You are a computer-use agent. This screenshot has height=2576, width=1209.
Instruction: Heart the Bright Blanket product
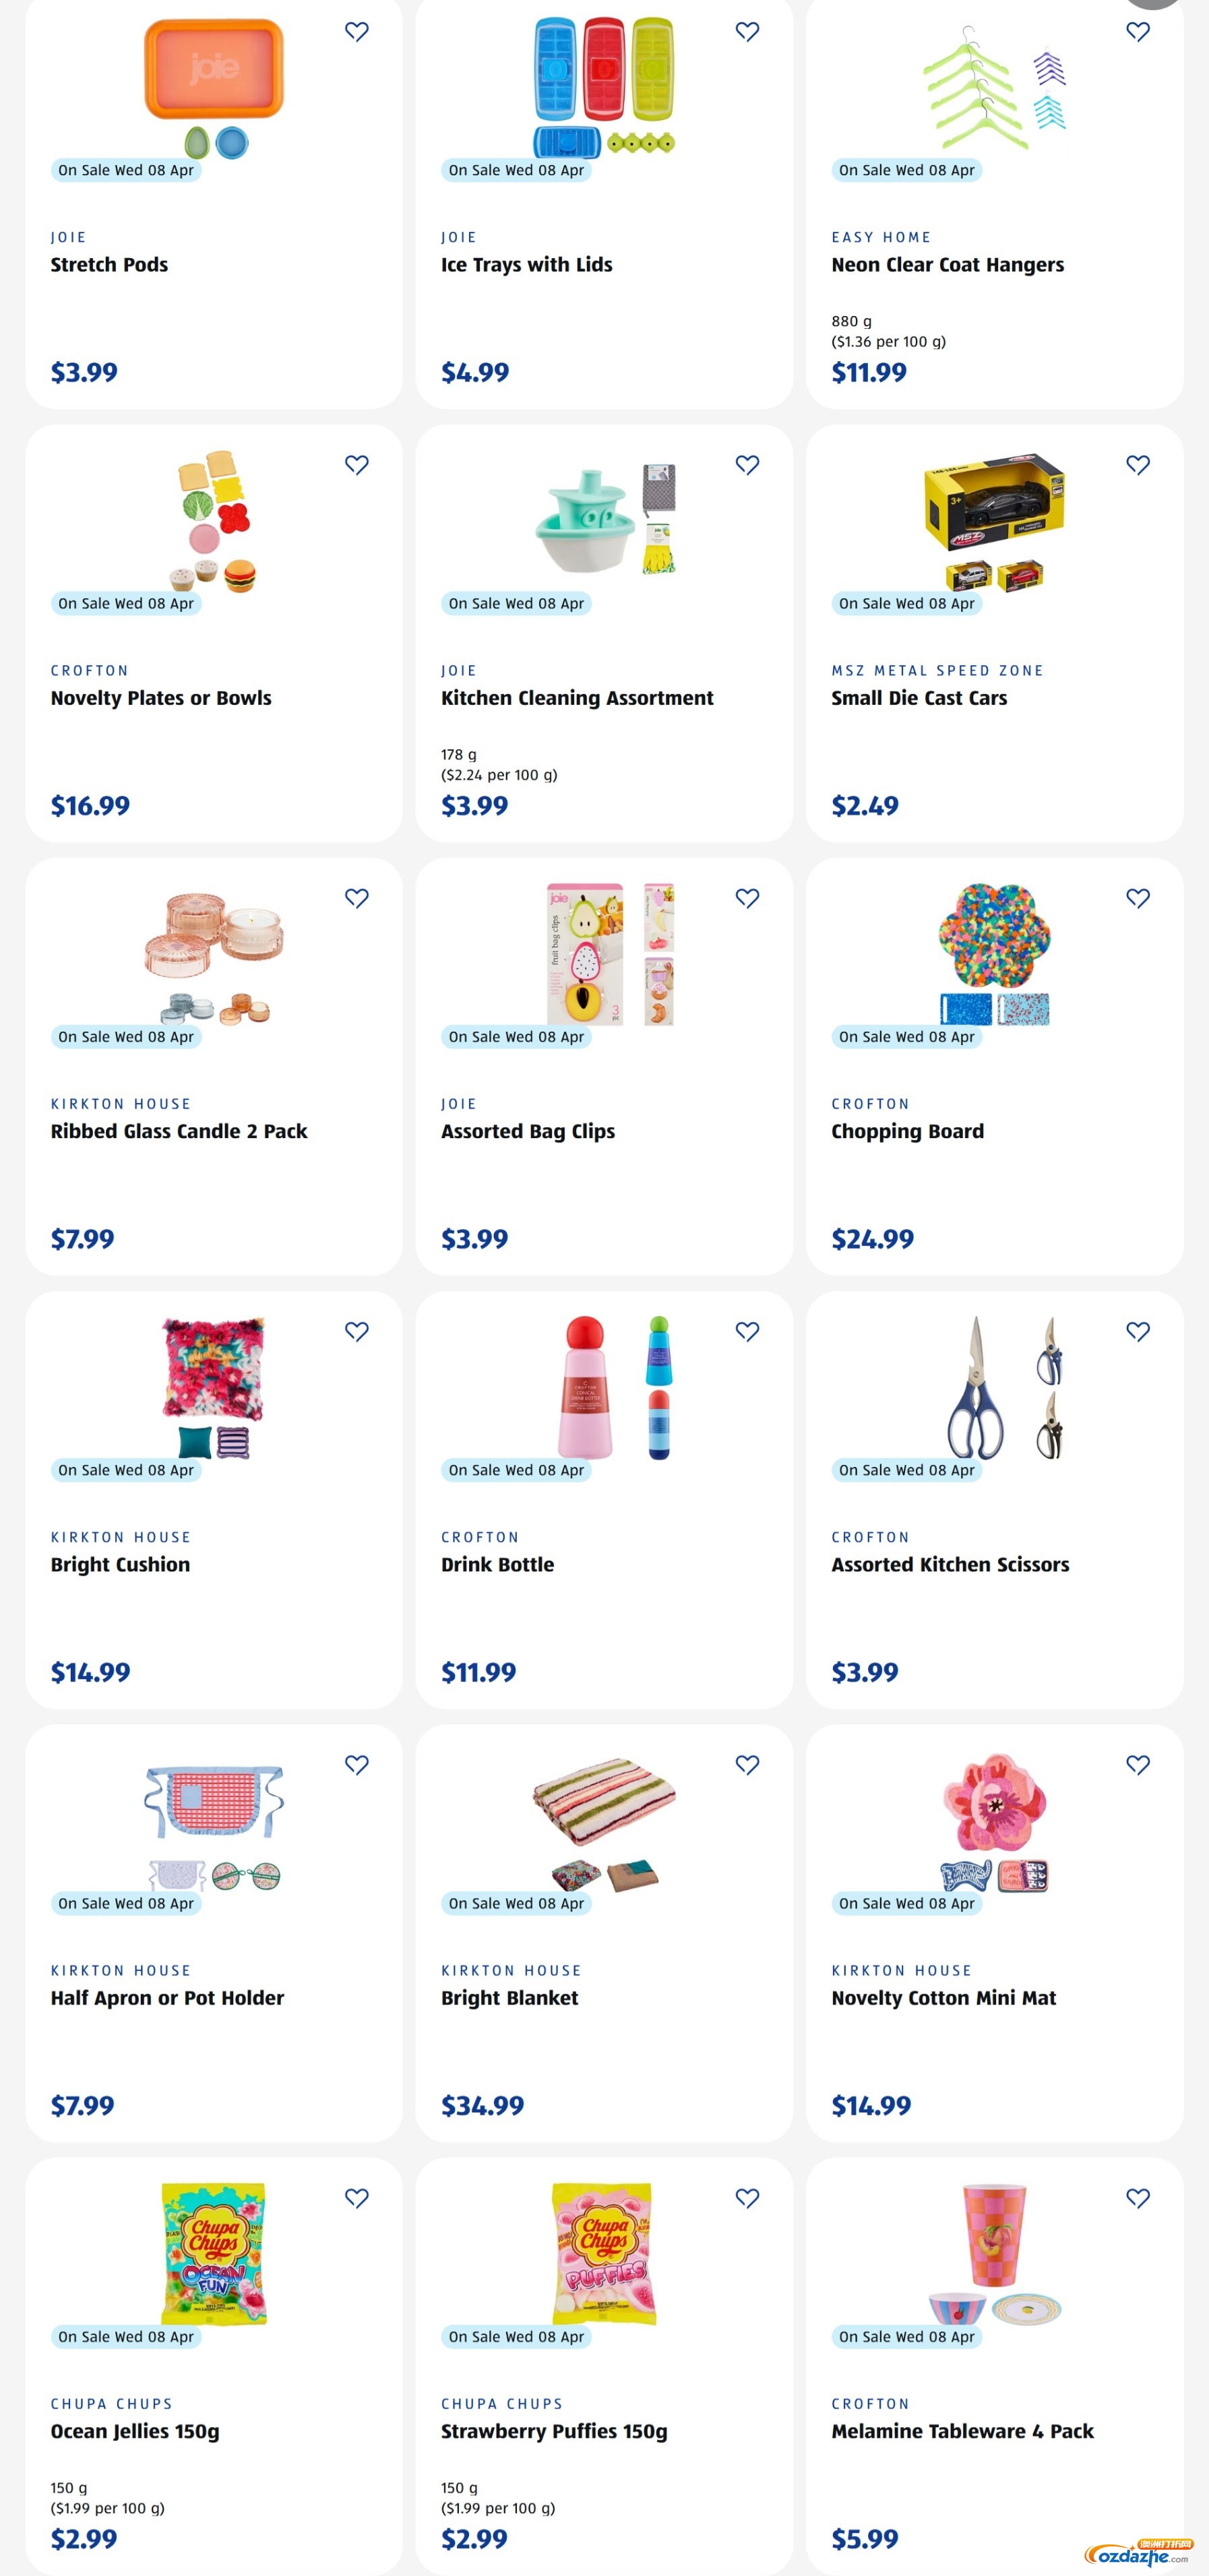tap(747, 1764)
